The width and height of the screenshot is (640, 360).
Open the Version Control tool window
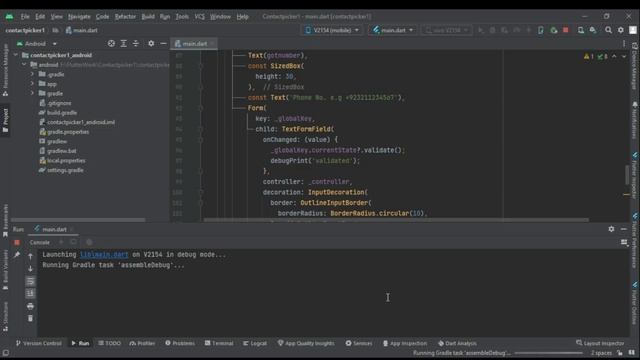point(38,343)
